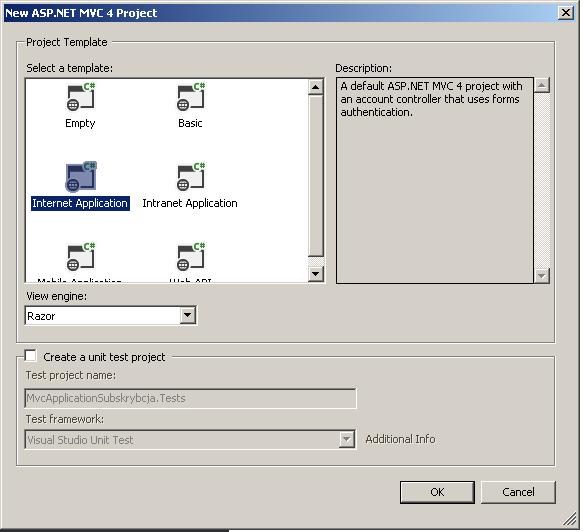Click description box scroll down arrow
Screen dimensions: 584x532
(x=542, y=276)
